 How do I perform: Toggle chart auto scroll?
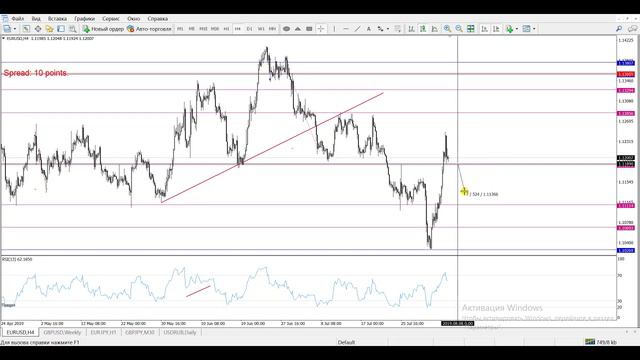click(x=484, y=29)
